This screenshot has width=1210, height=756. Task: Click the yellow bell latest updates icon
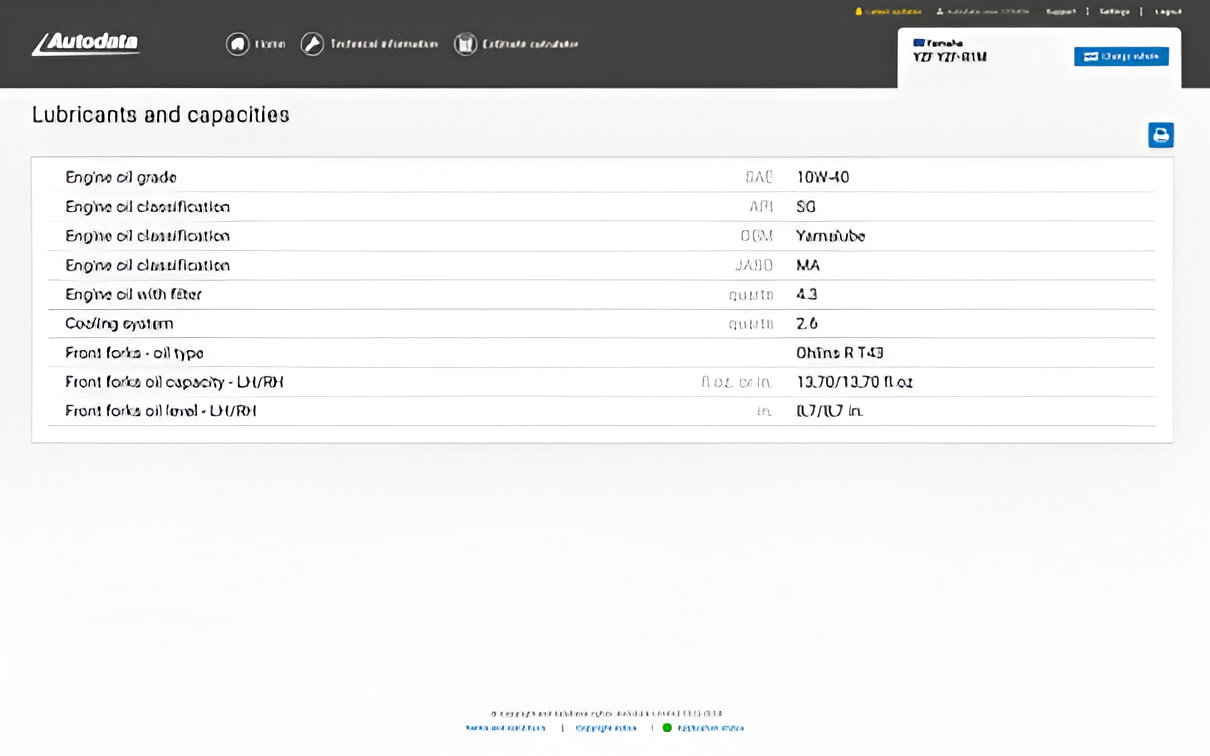(x=858, y=12)
